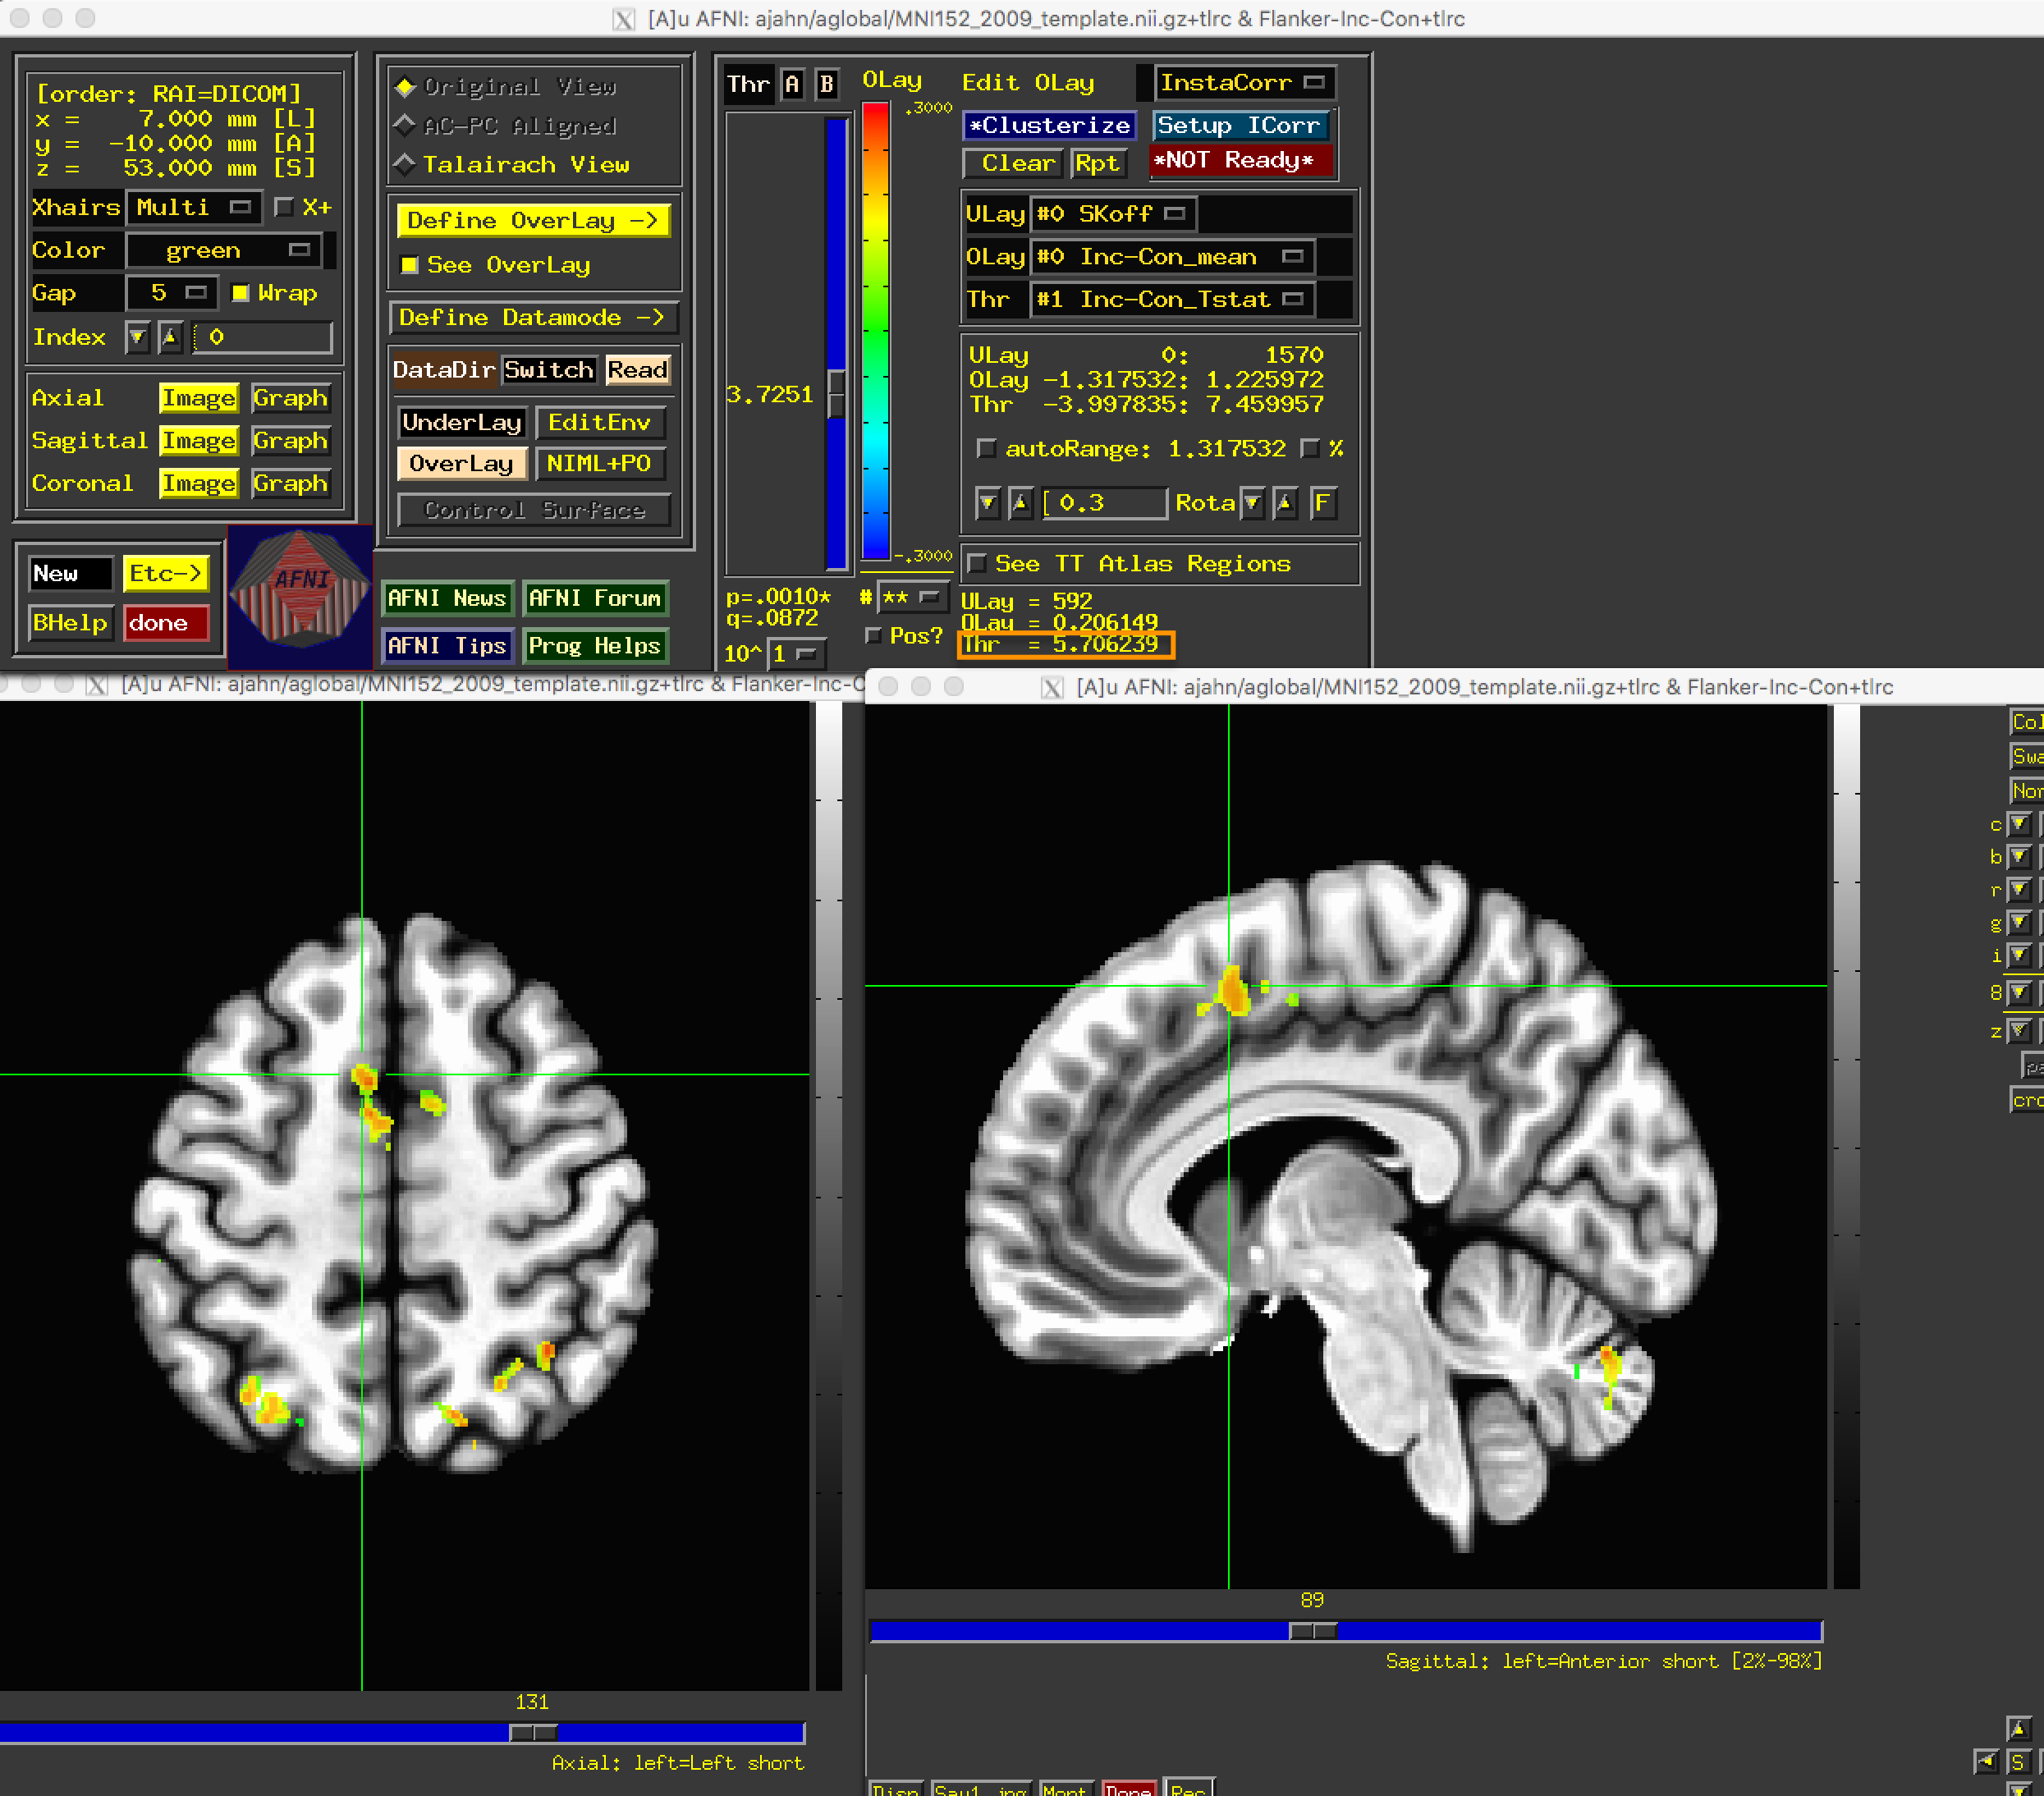The width and height of the screenshot is (2044, 1796).
Task: Select Talairach View radio option
Action: click(512, 164)
